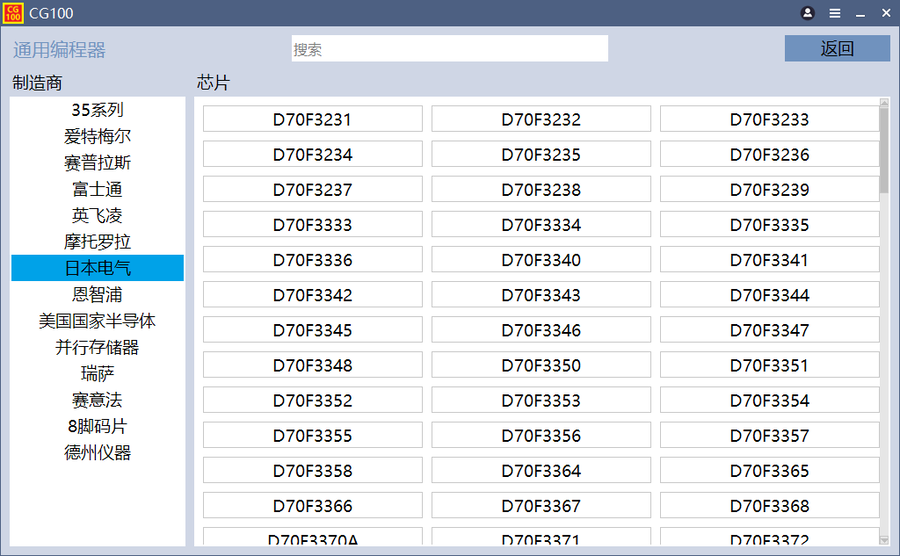Viewport: 900px width, 556px height.
Task: Choose 富士通 in manufacturer list
Action: (98, 189)
